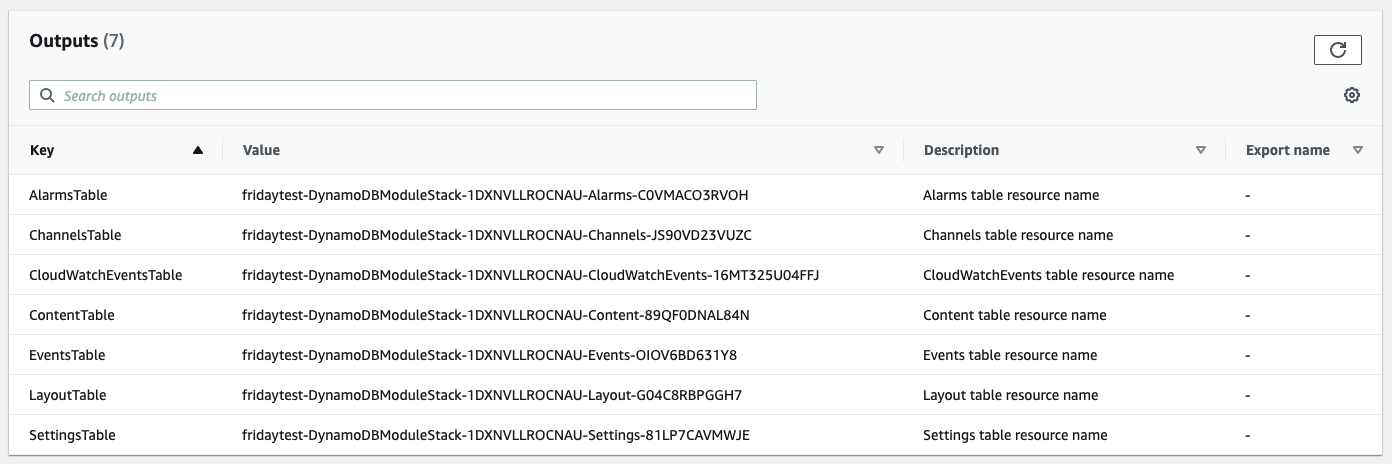Image resolution: width=1392 pixels, height=464 pixels.
Task: Click the ContentTable value text
Action: pyautogui.click(x=496, y=315)
